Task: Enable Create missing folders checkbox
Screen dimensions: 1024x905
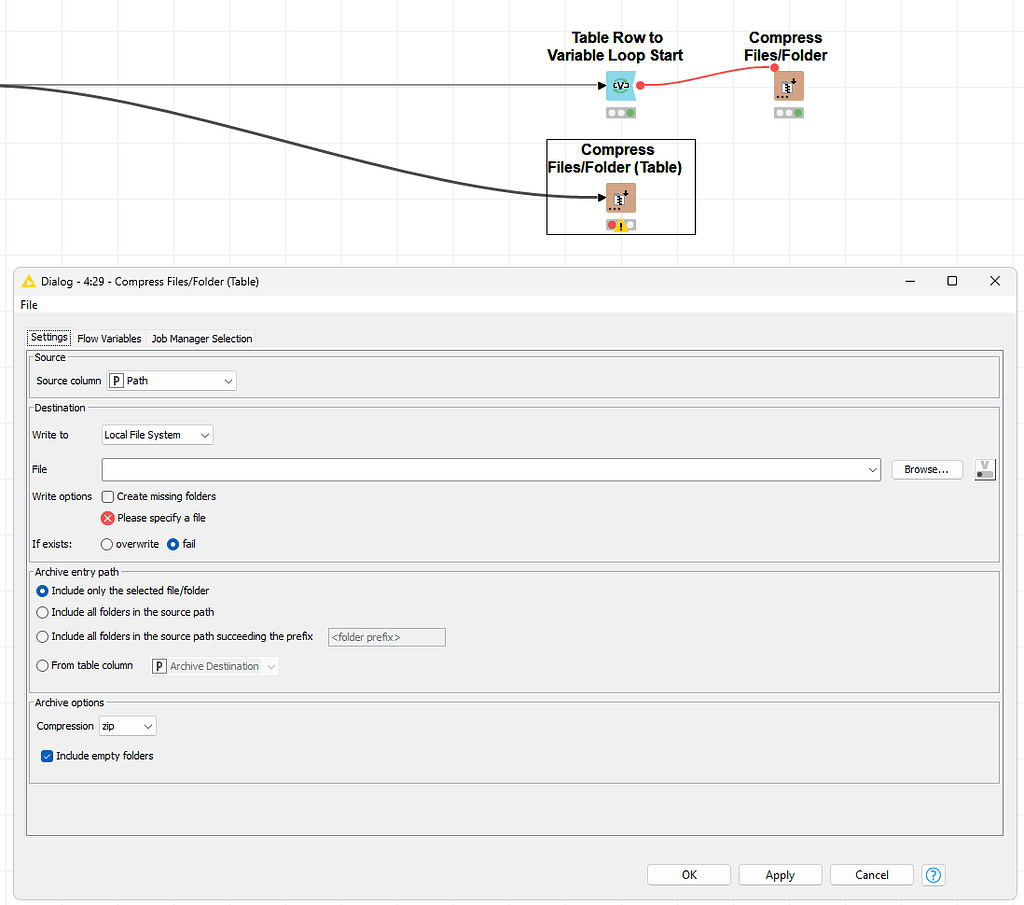Action: pyautogui.click(x=108, y=497)
